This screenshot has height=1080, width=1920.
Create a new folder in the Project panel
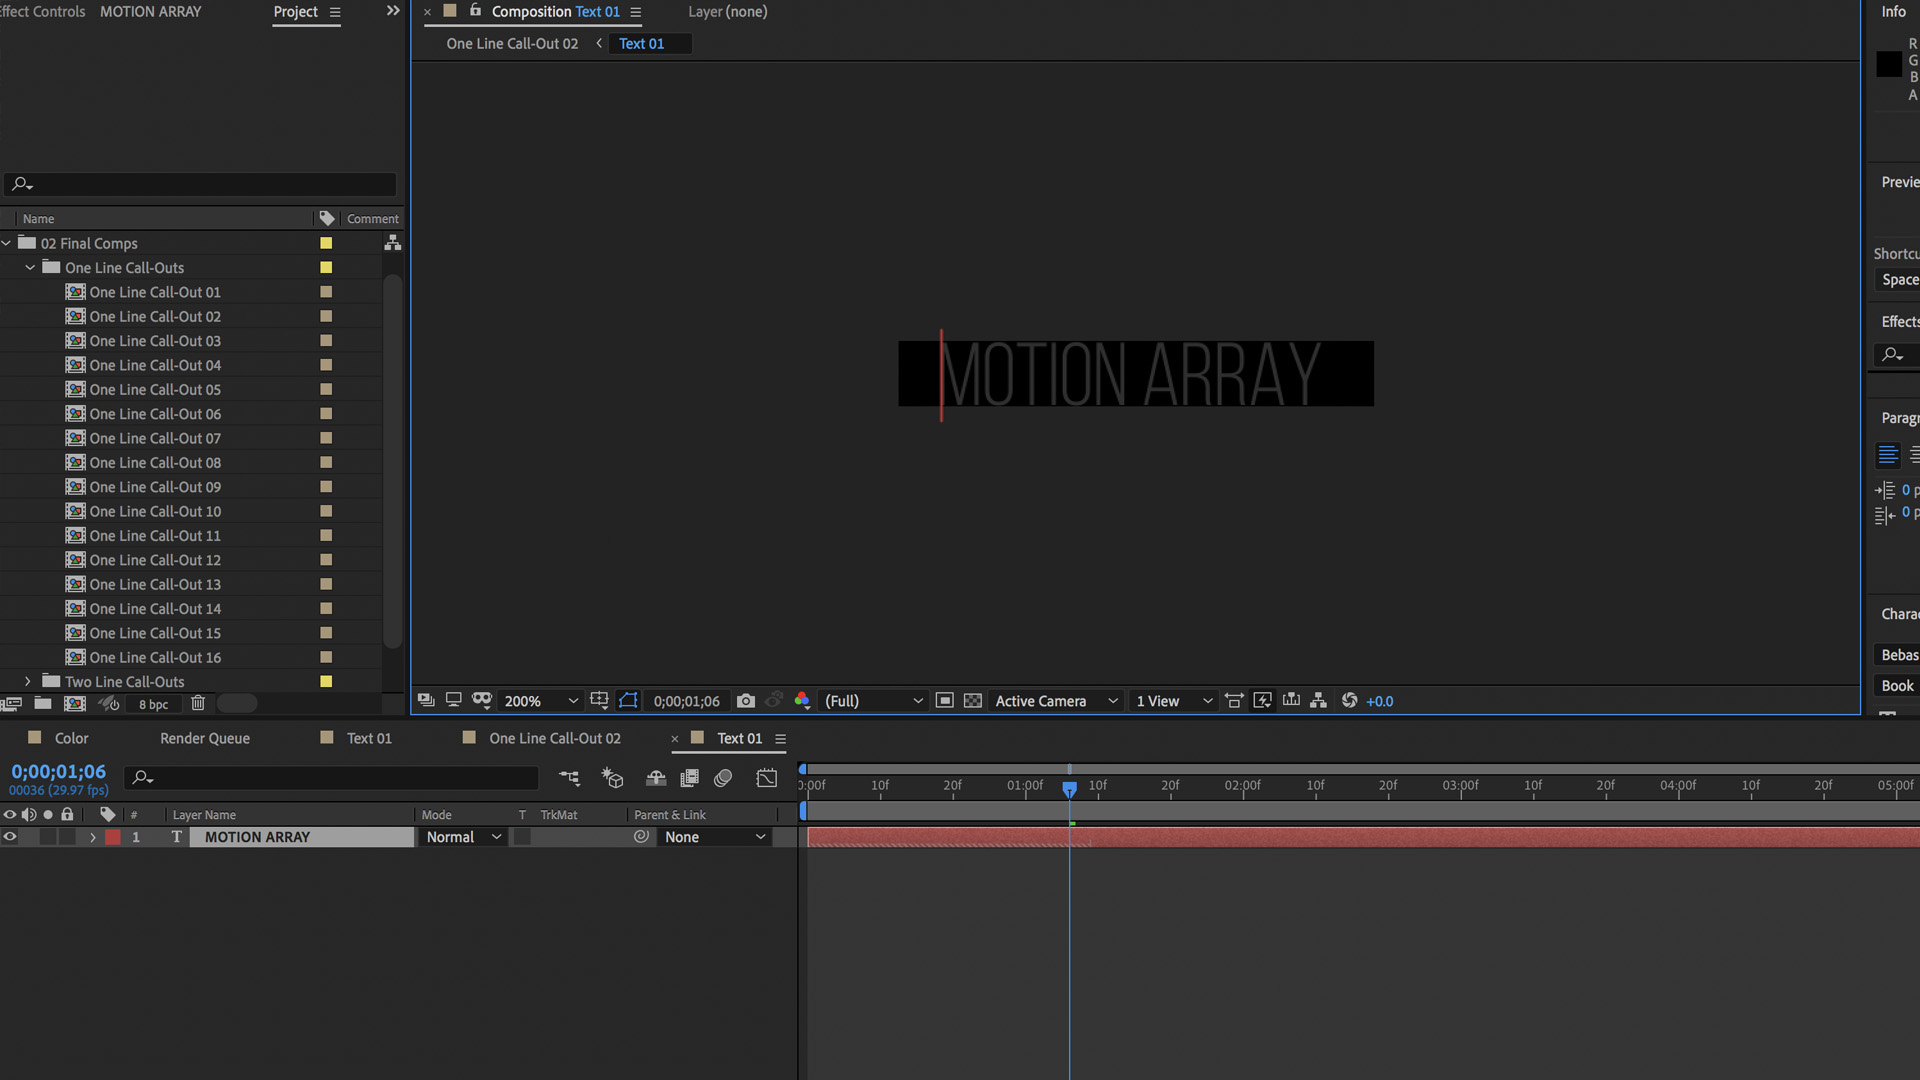coord(43,703)
